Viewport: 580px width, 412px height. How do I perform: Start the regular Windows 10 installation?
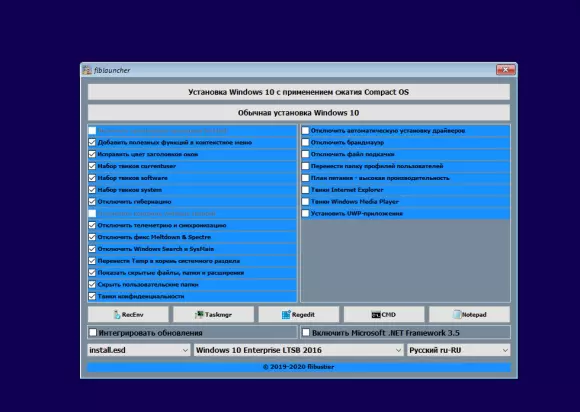(299, 113)
